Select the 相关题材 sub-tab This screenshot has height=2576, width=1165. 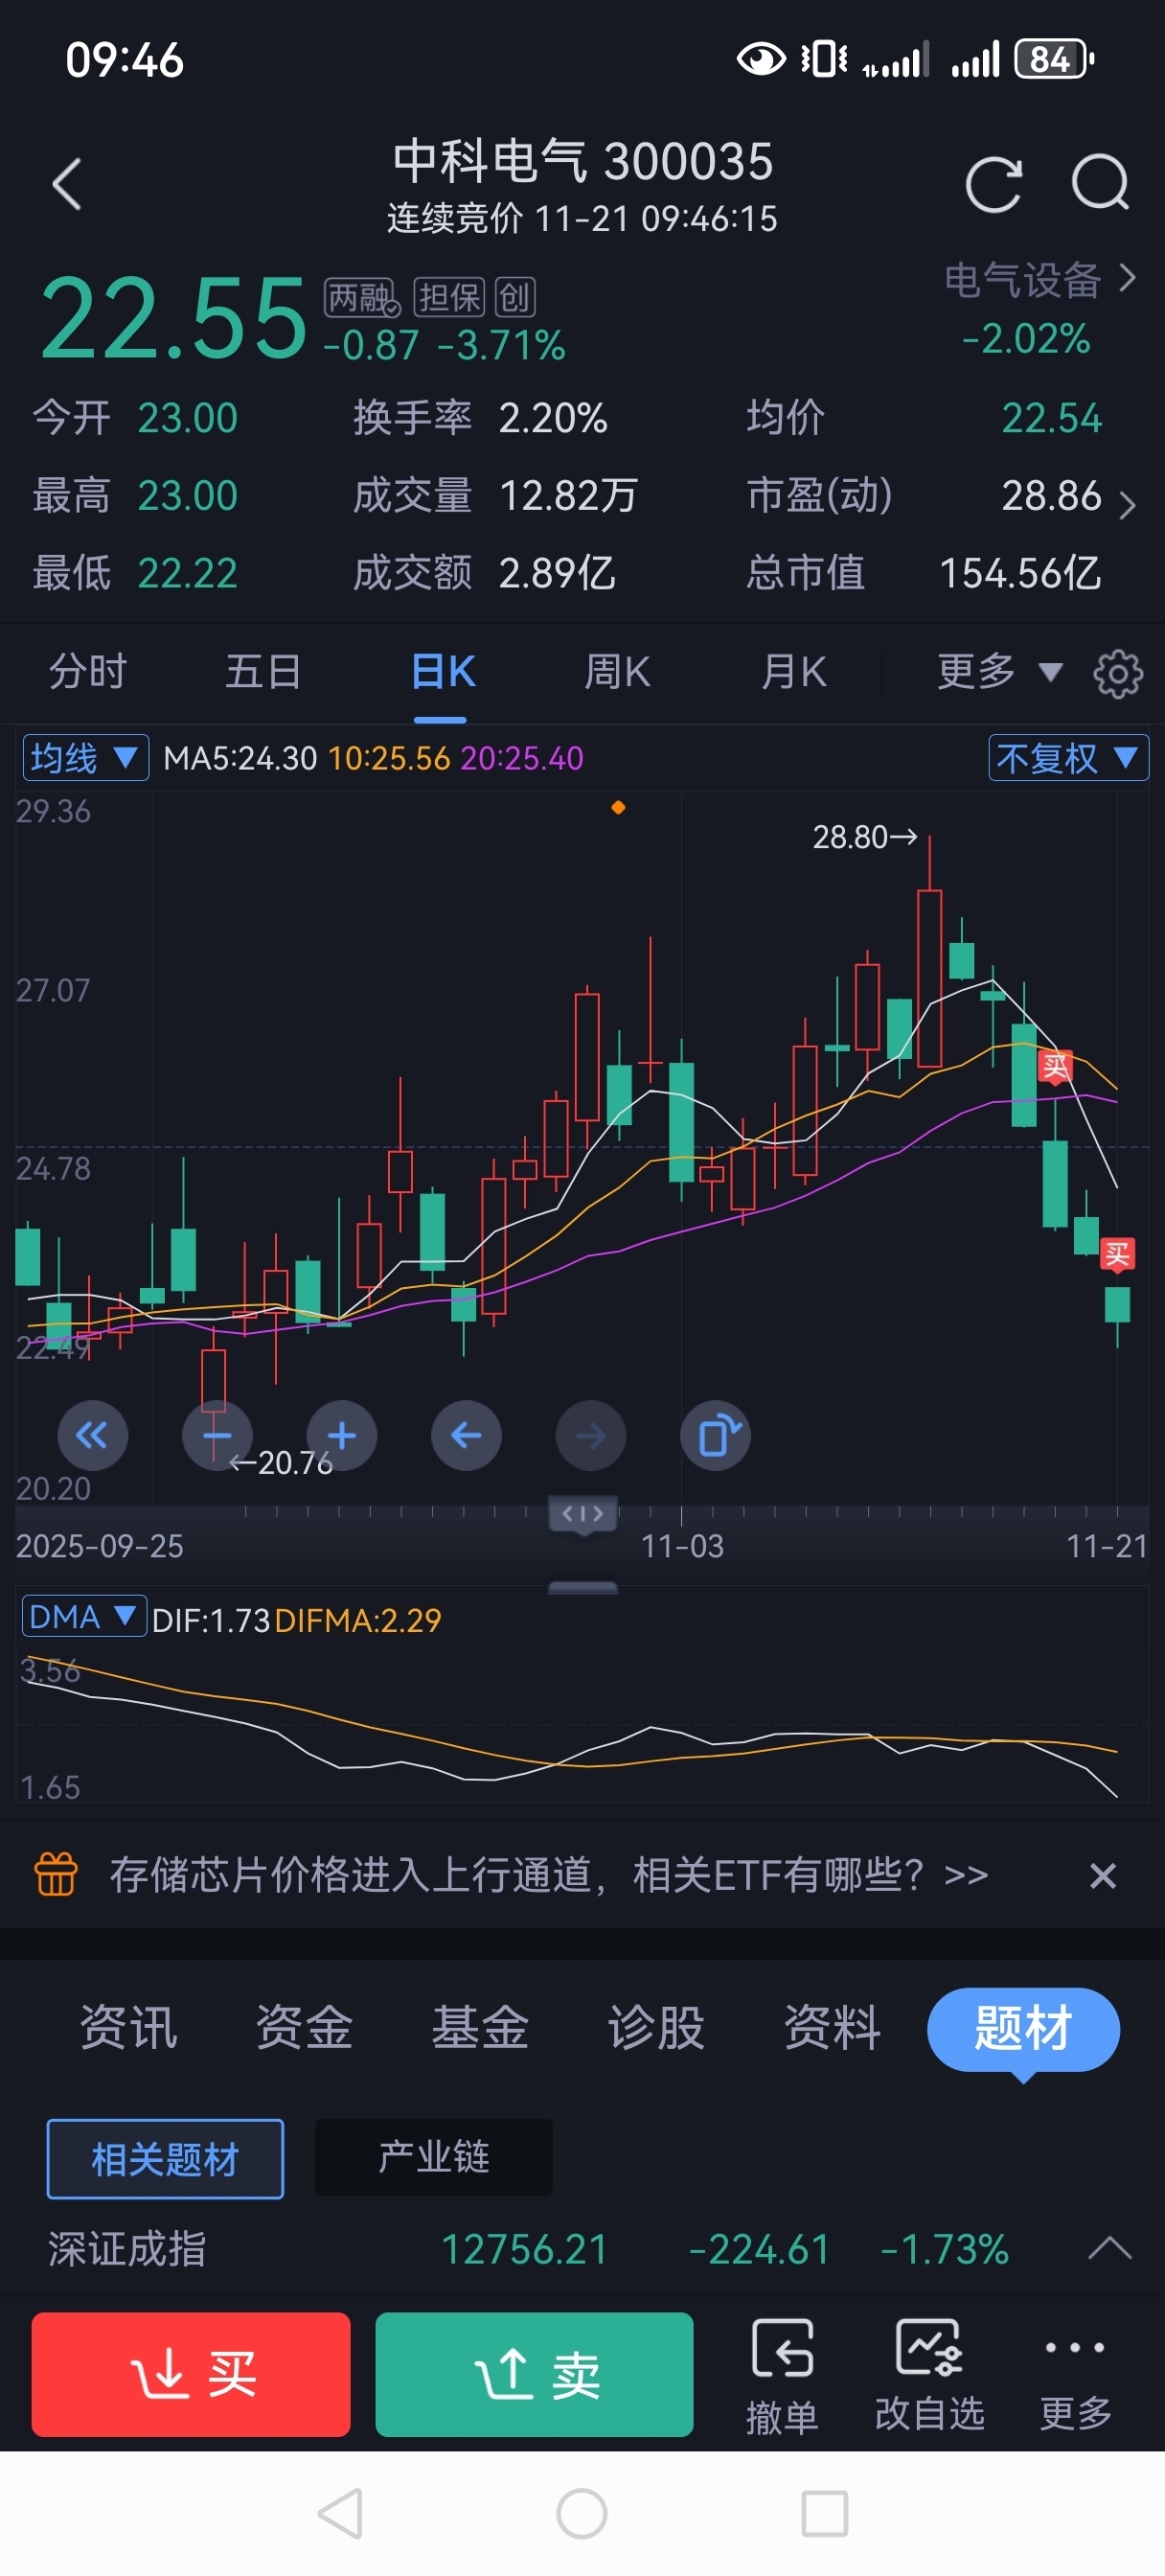[165, 2158]
